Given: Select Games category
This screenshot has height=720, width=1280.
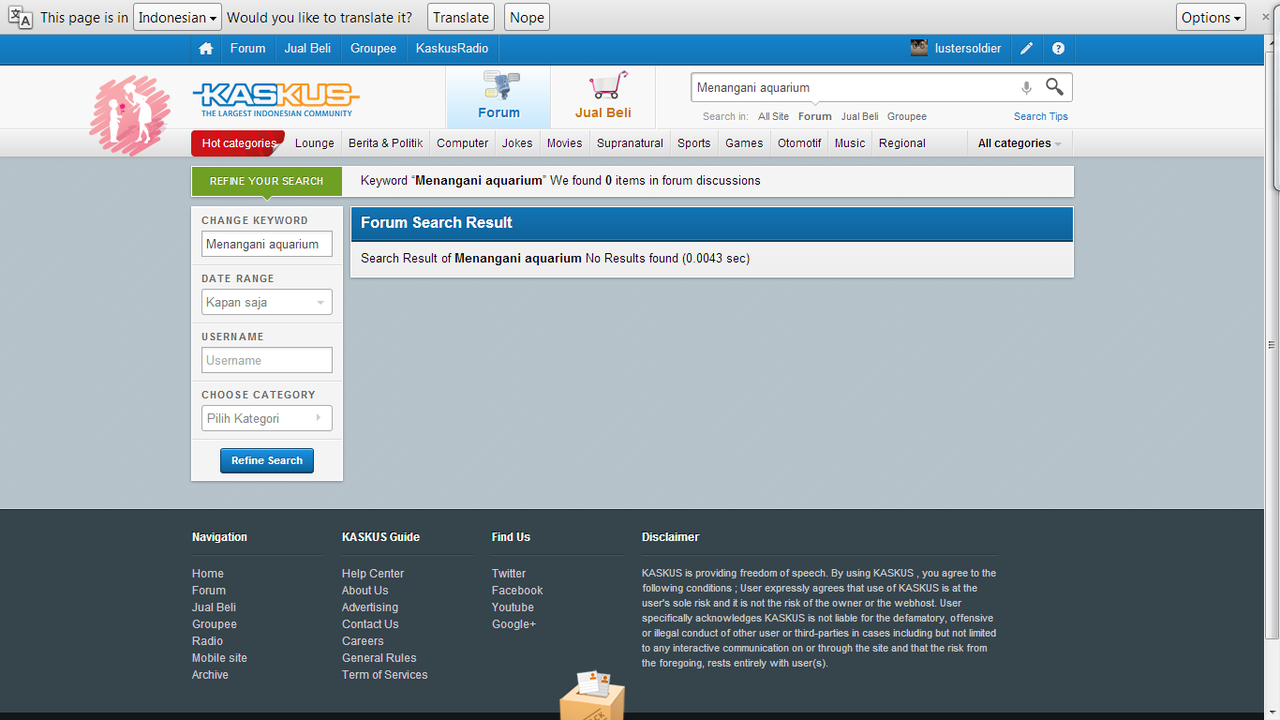Looking at the screenshot, I should coord(744,143).
